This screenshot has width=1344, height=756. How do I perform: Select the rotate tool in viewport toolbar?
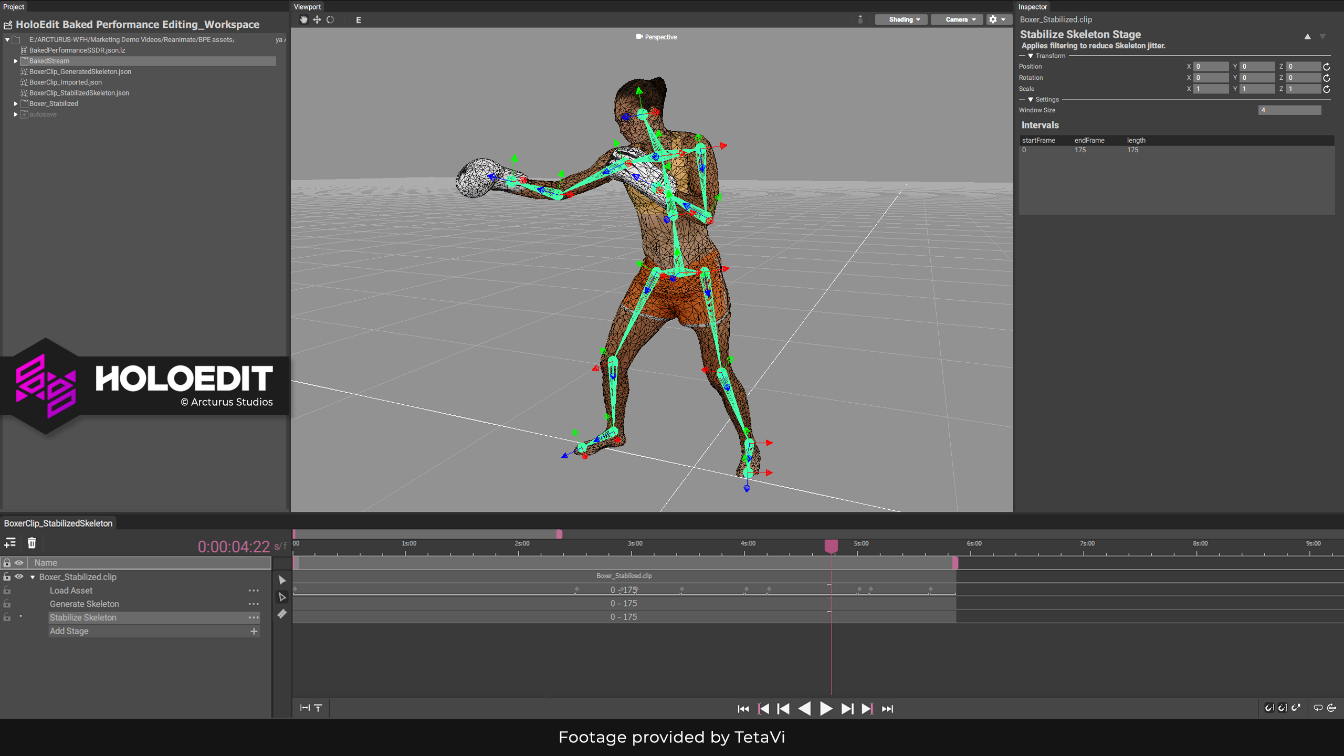tap(330, 19)
